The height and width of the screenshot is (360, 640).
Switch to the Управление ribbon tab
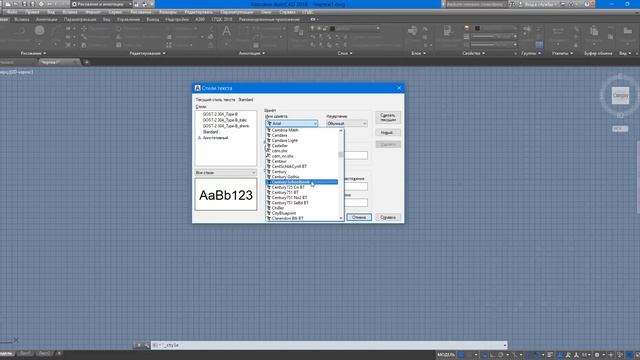pos(128,19)
